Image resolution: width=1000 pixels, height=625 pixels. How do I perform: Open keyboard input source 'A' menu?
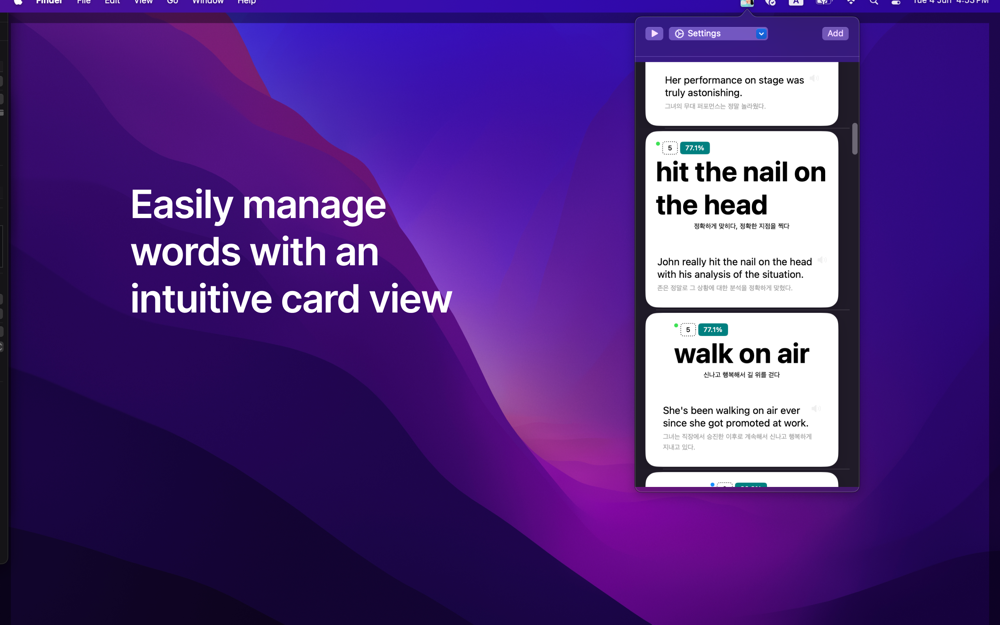tap(795, 3)
